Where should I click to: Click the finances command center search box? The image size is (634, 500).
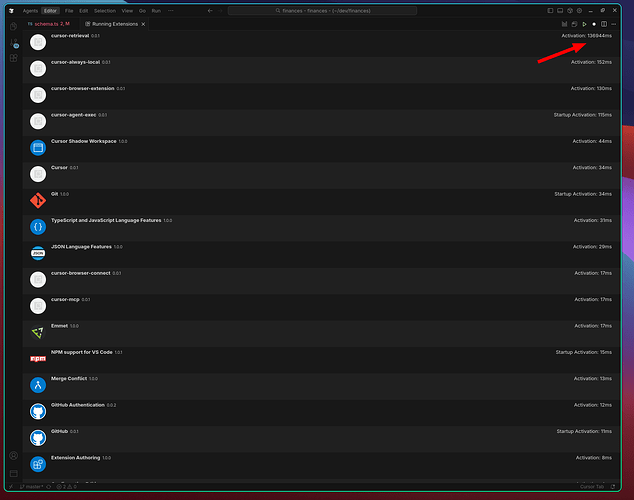pos(322,11)
